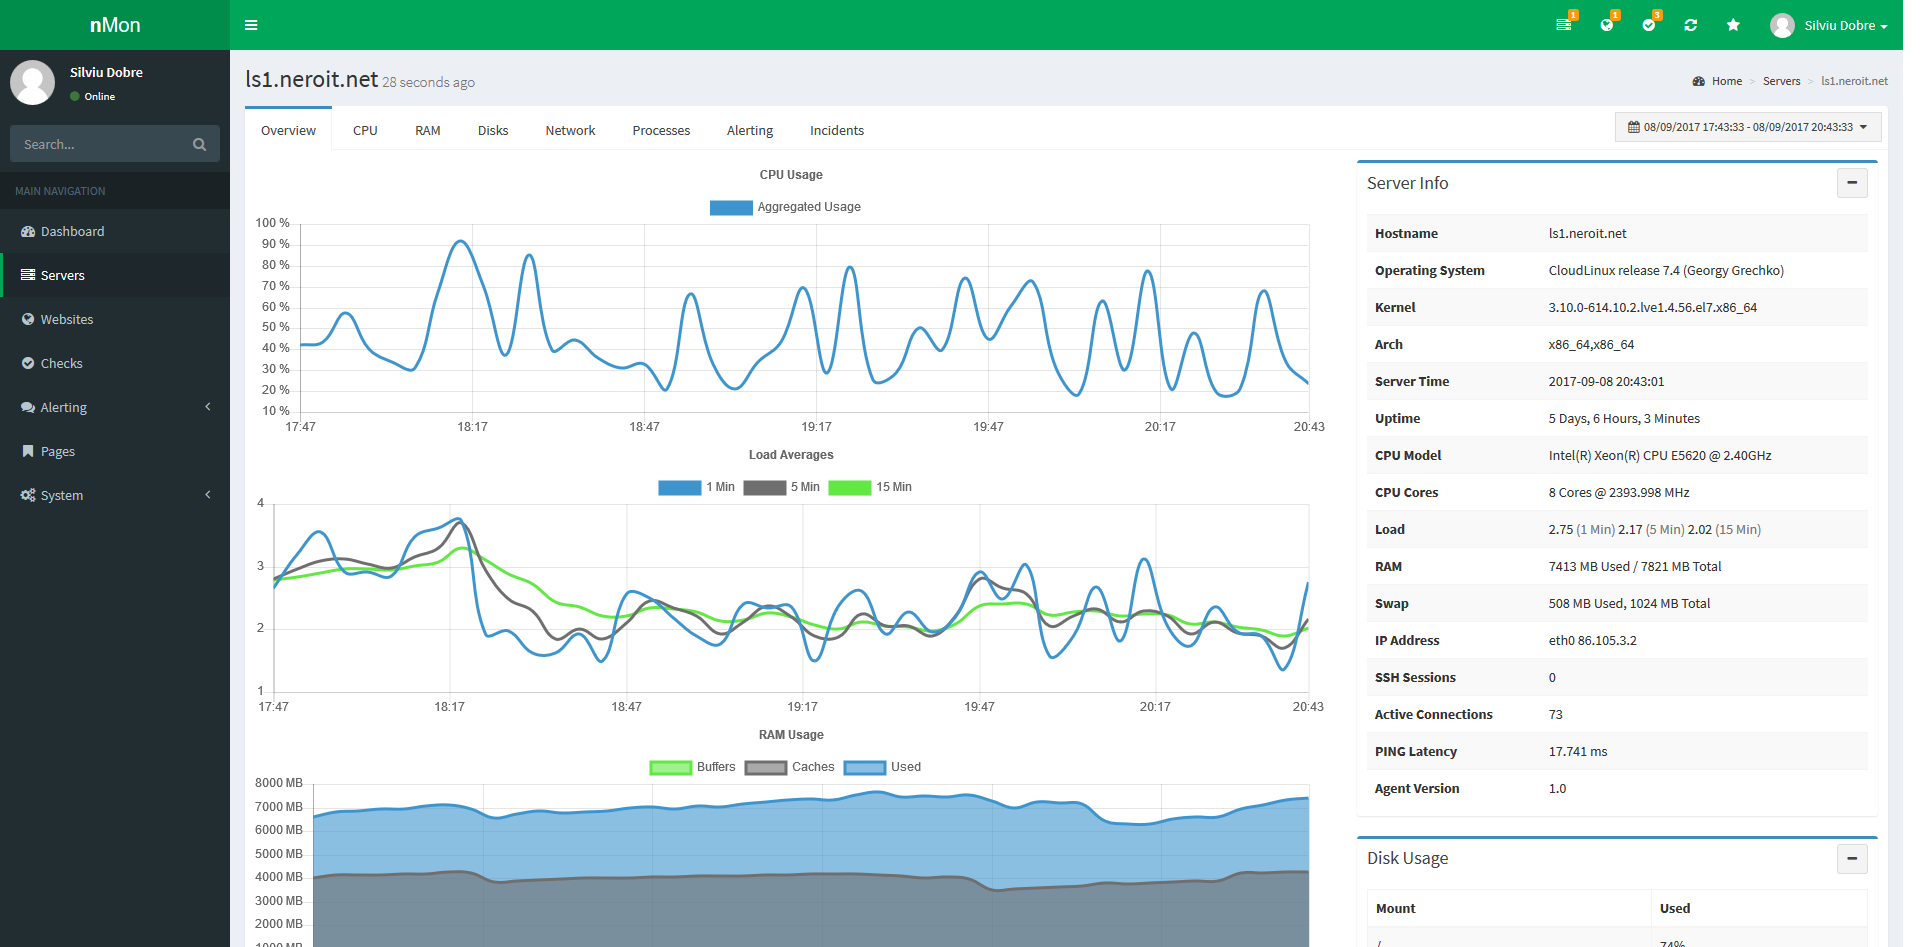The width and height of the screenshot is (1920, 947).
Task: Toggle the sidebar with the hamburger icon
Action: point(251,25)
